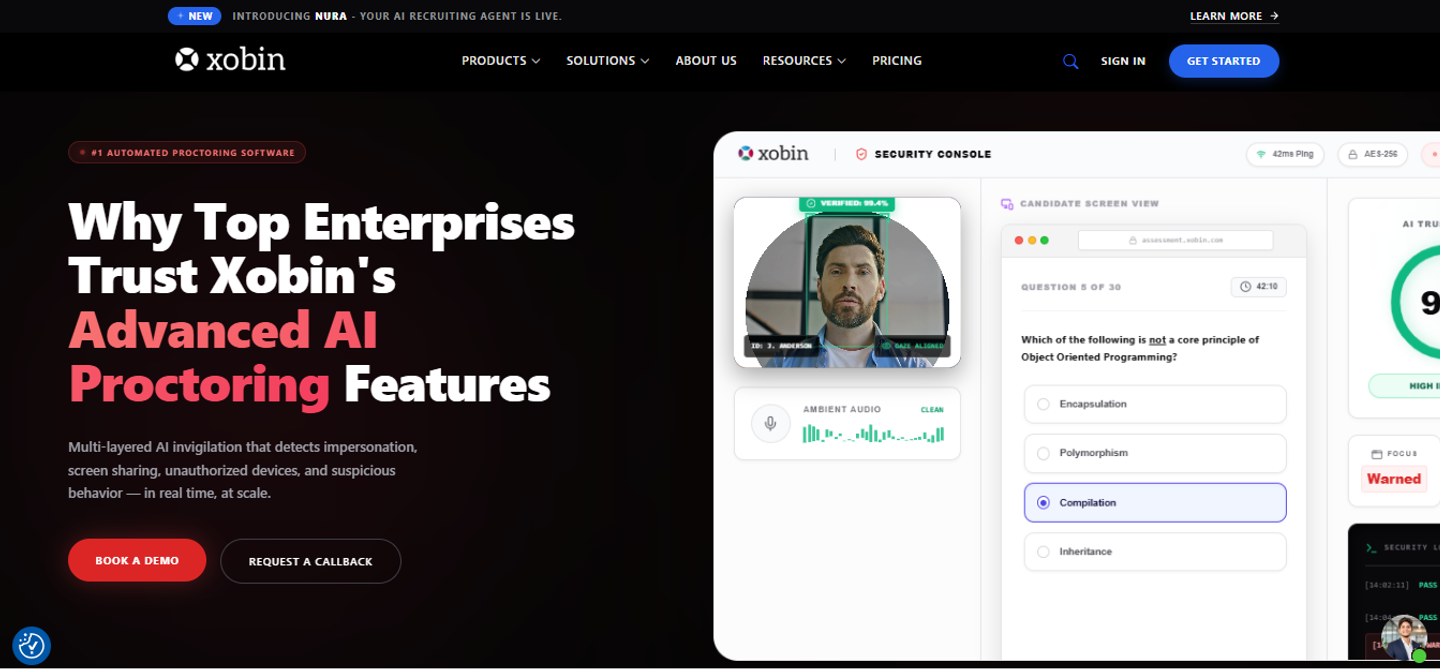Viewport: 1440px width, 670px height.
Task: Click the blue NEW badge
Action: (x=195, y=16)
